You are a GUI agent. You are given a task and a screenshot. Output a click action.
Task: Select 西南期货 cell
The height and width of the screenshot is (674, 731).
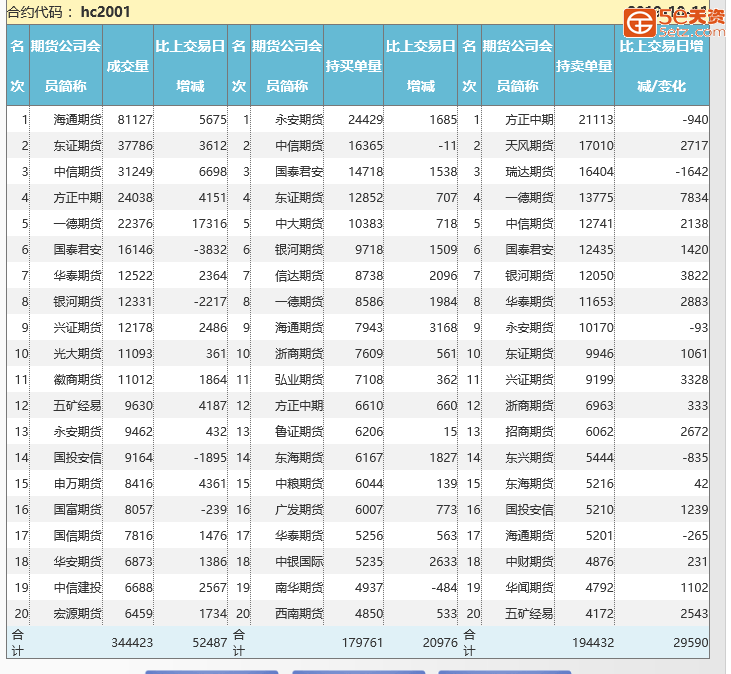299,613
